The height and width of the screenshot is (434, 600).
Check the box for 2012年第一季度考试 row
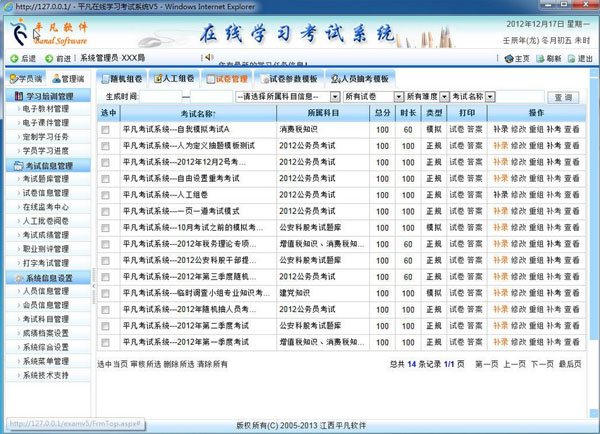105,343
